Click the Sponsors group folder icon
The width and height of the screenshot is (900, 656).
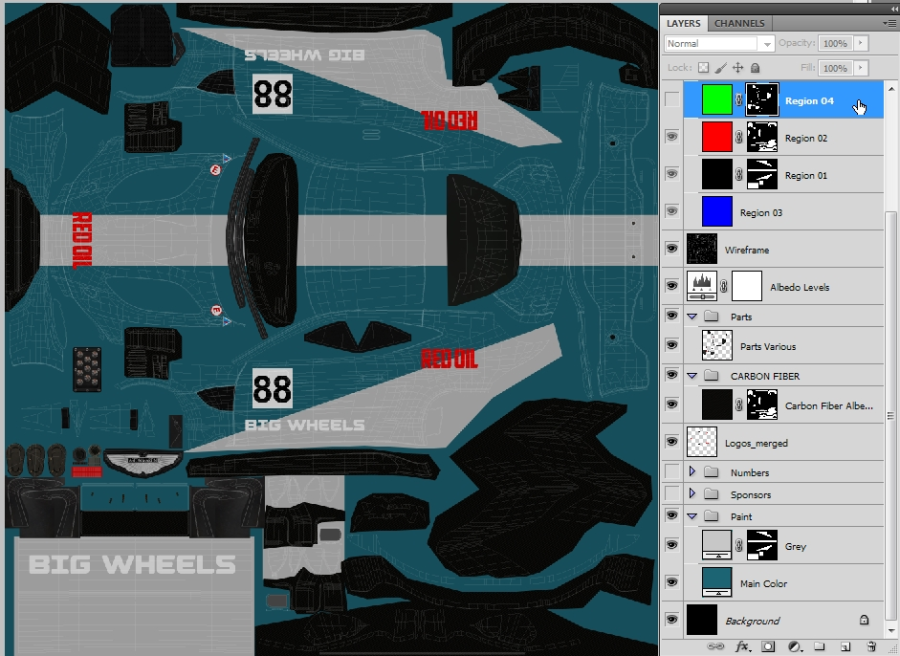coord(712,494)
